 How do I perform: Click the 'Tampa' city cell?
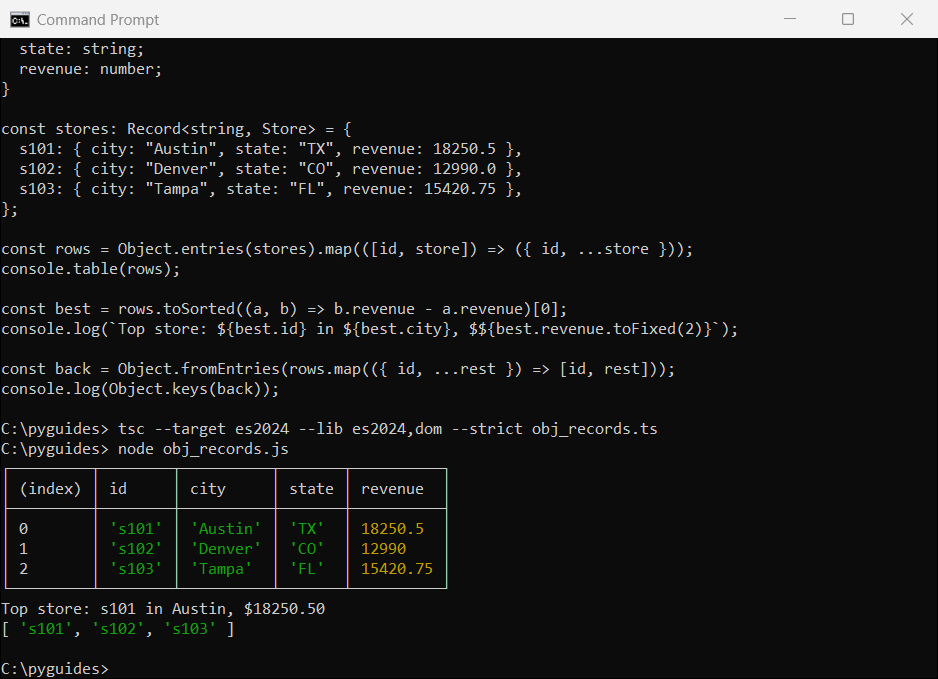click(x=221, y=569)
